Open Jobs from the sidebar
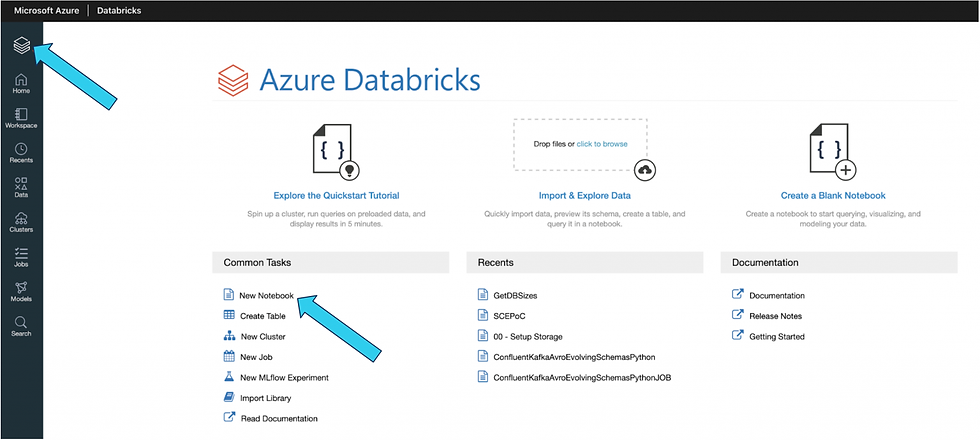This screenshot has height=440, width=980. (x=21, y=257)
